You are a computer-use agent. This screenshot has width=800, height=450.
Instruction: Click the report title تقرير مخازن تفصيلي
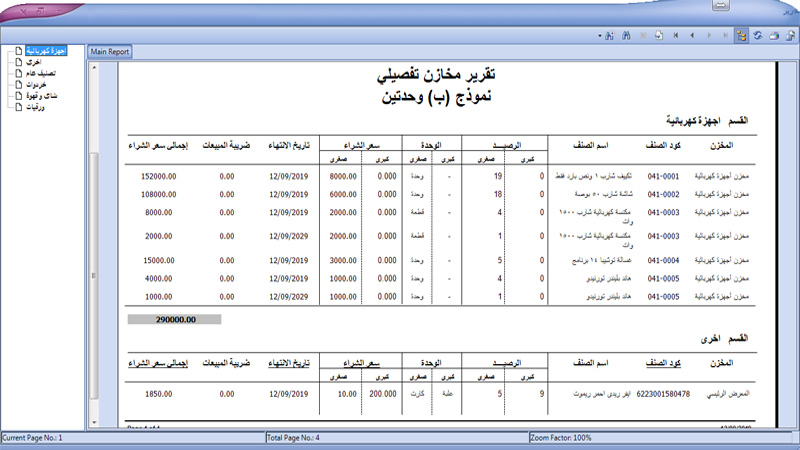(436, 74)
